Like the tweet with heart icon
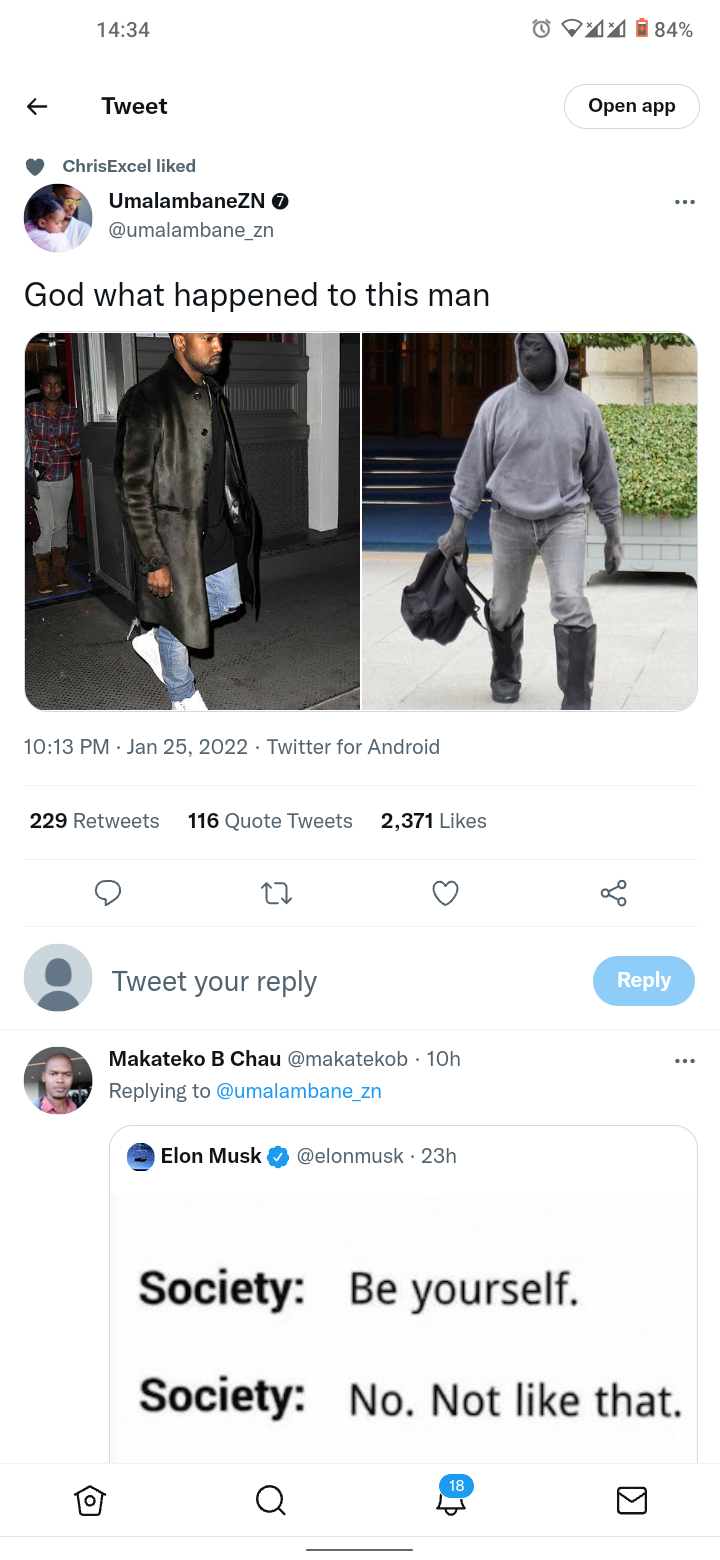Image resolution: width=720 pixels, height=1560 pixels. click(445, 893)
